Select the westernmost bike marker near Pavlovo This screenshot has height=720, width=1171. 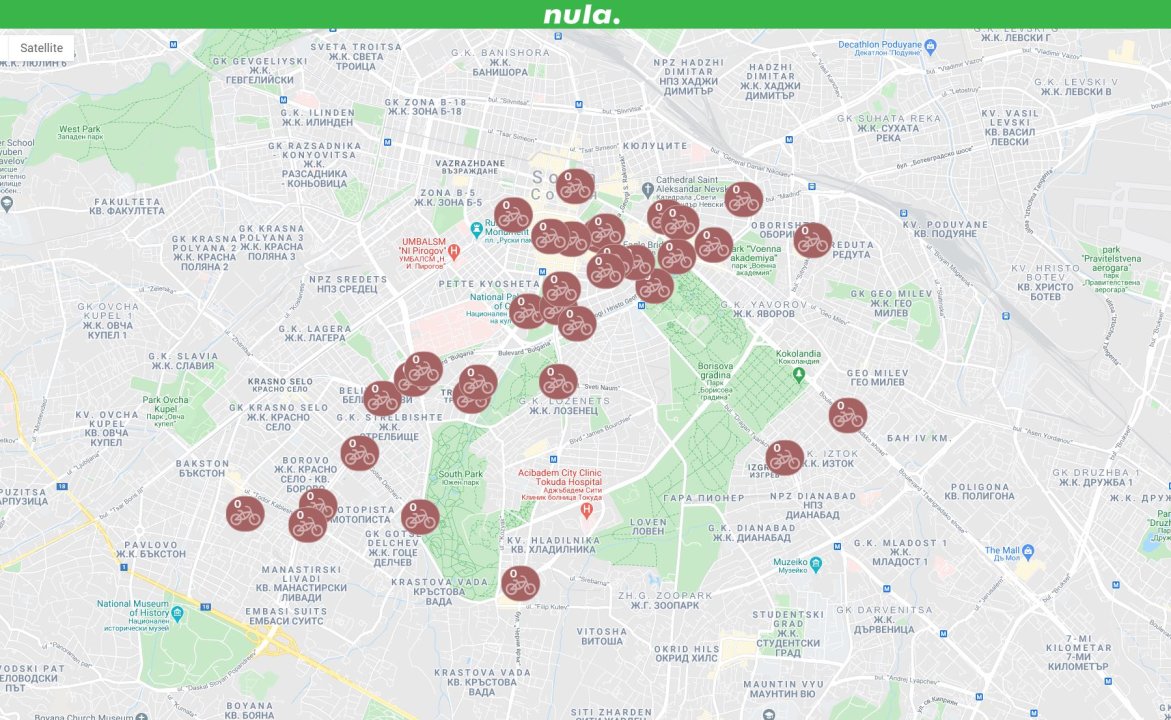pyautogui.click(x=245, y=514)
